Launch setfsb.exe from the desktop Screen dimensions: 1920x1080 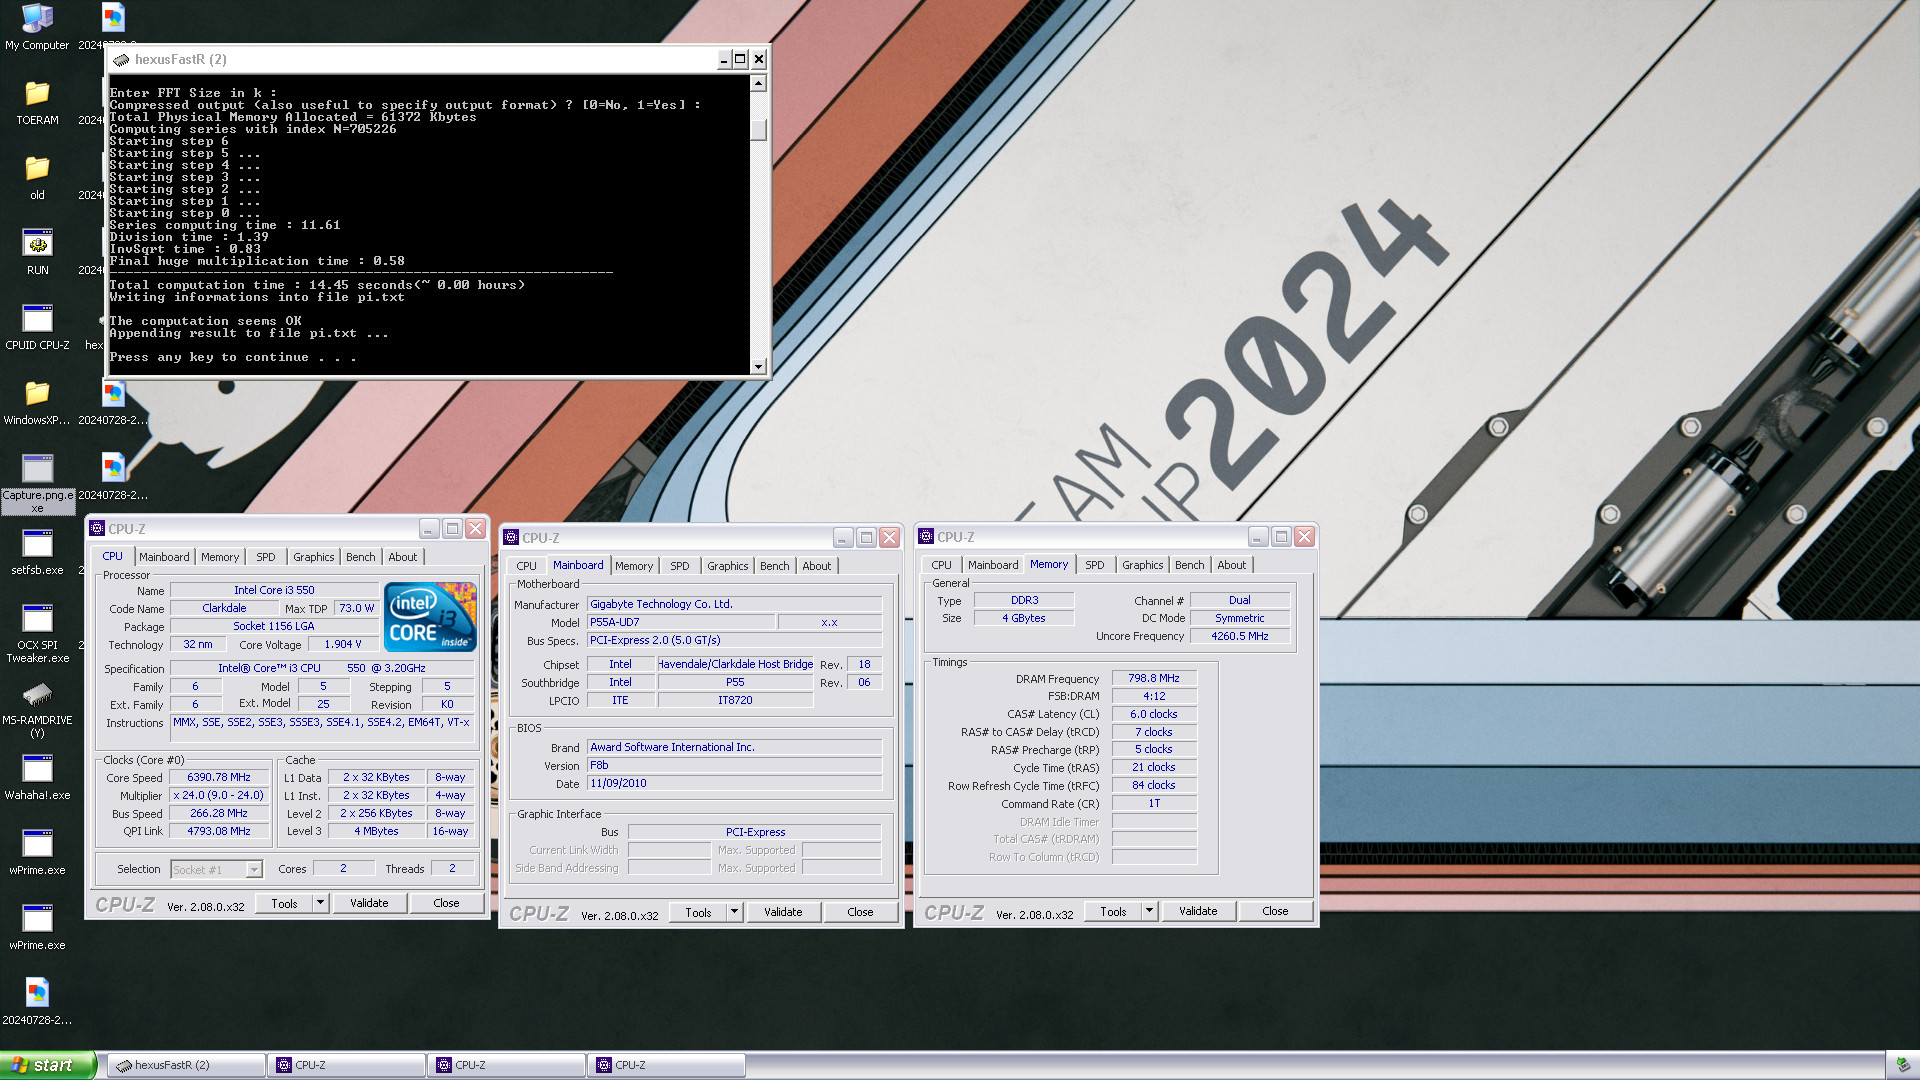click(x=37, y=552)
